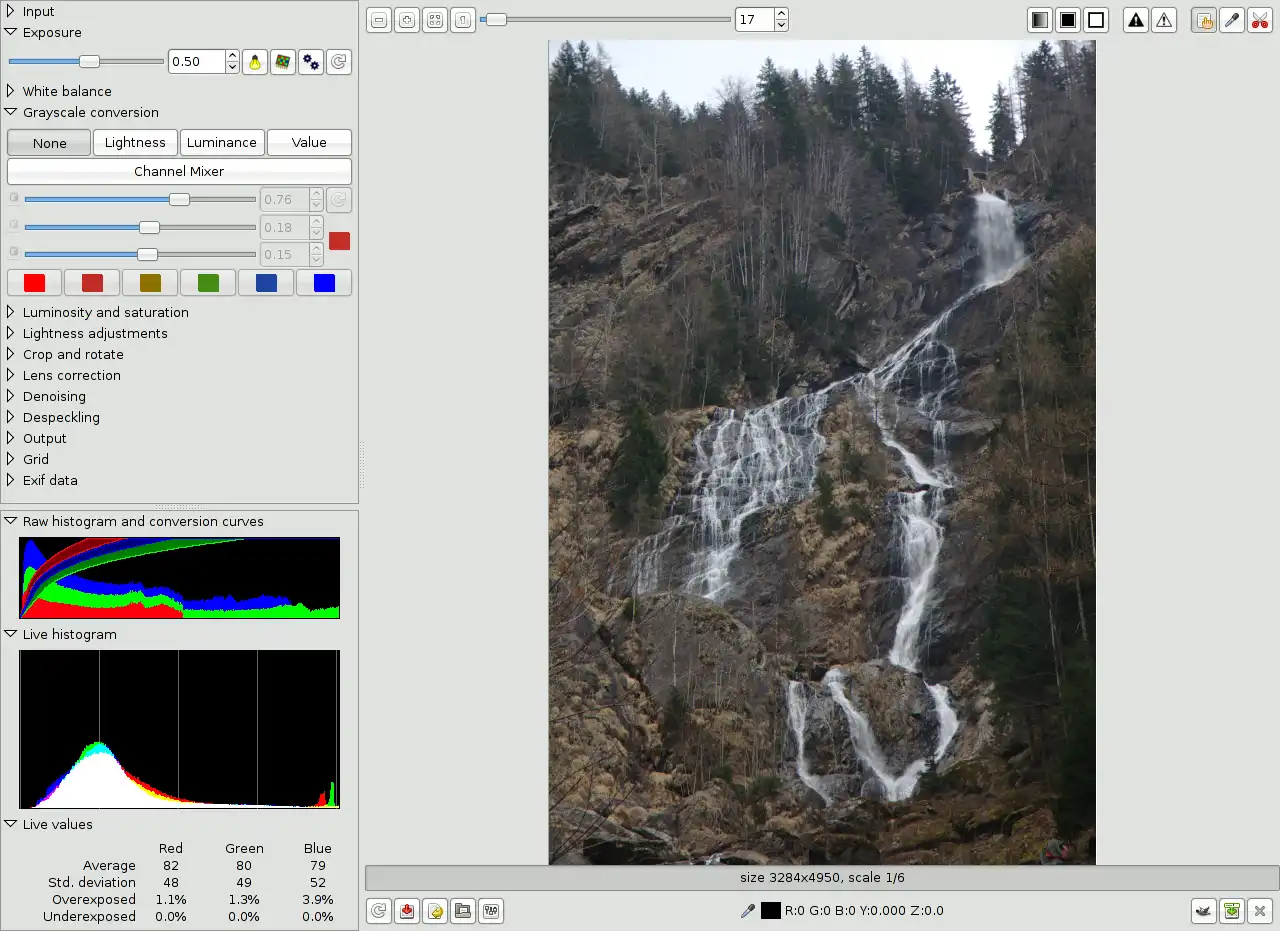Click the folder icon in the bottom bar
Viewport: 1280px width, 931px height.
(463, 911)
